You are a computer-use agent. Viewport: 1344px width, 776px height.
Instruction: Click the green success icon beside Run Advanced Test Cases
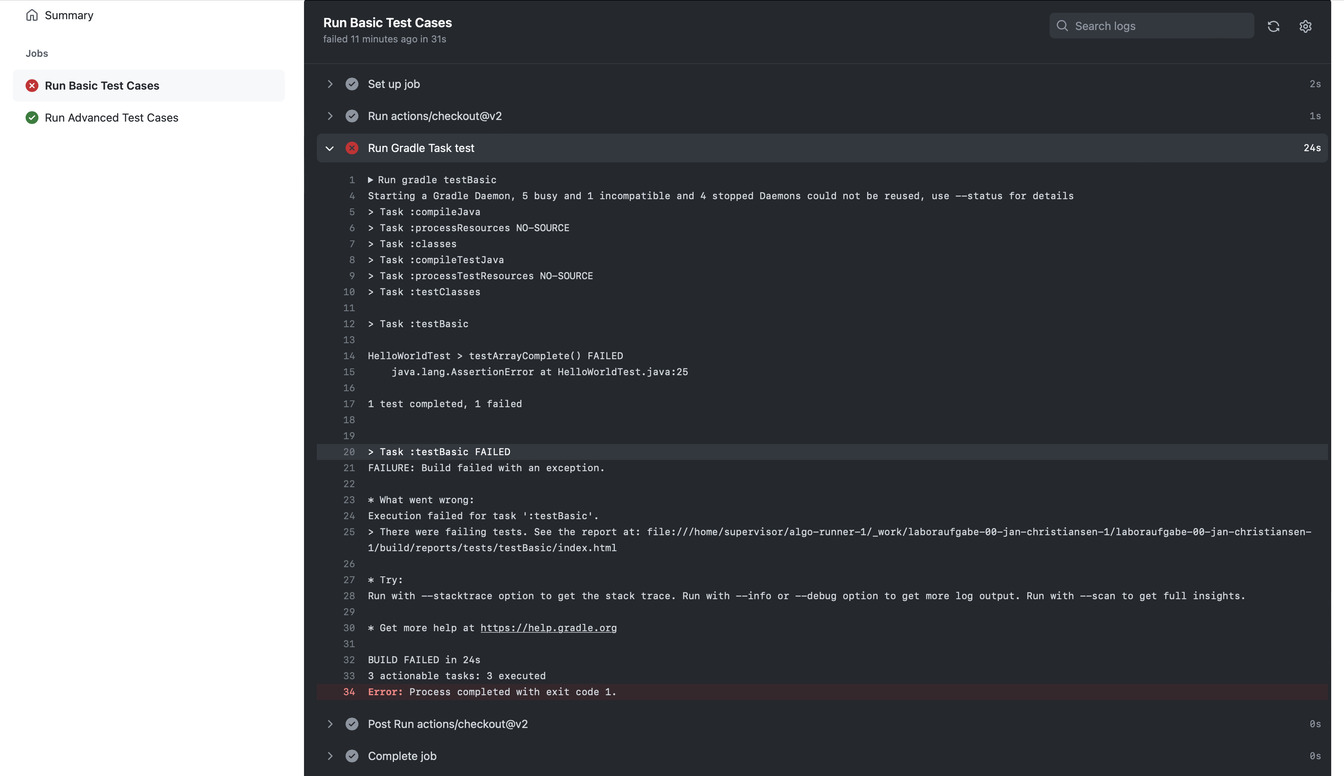tap(32, 118)
